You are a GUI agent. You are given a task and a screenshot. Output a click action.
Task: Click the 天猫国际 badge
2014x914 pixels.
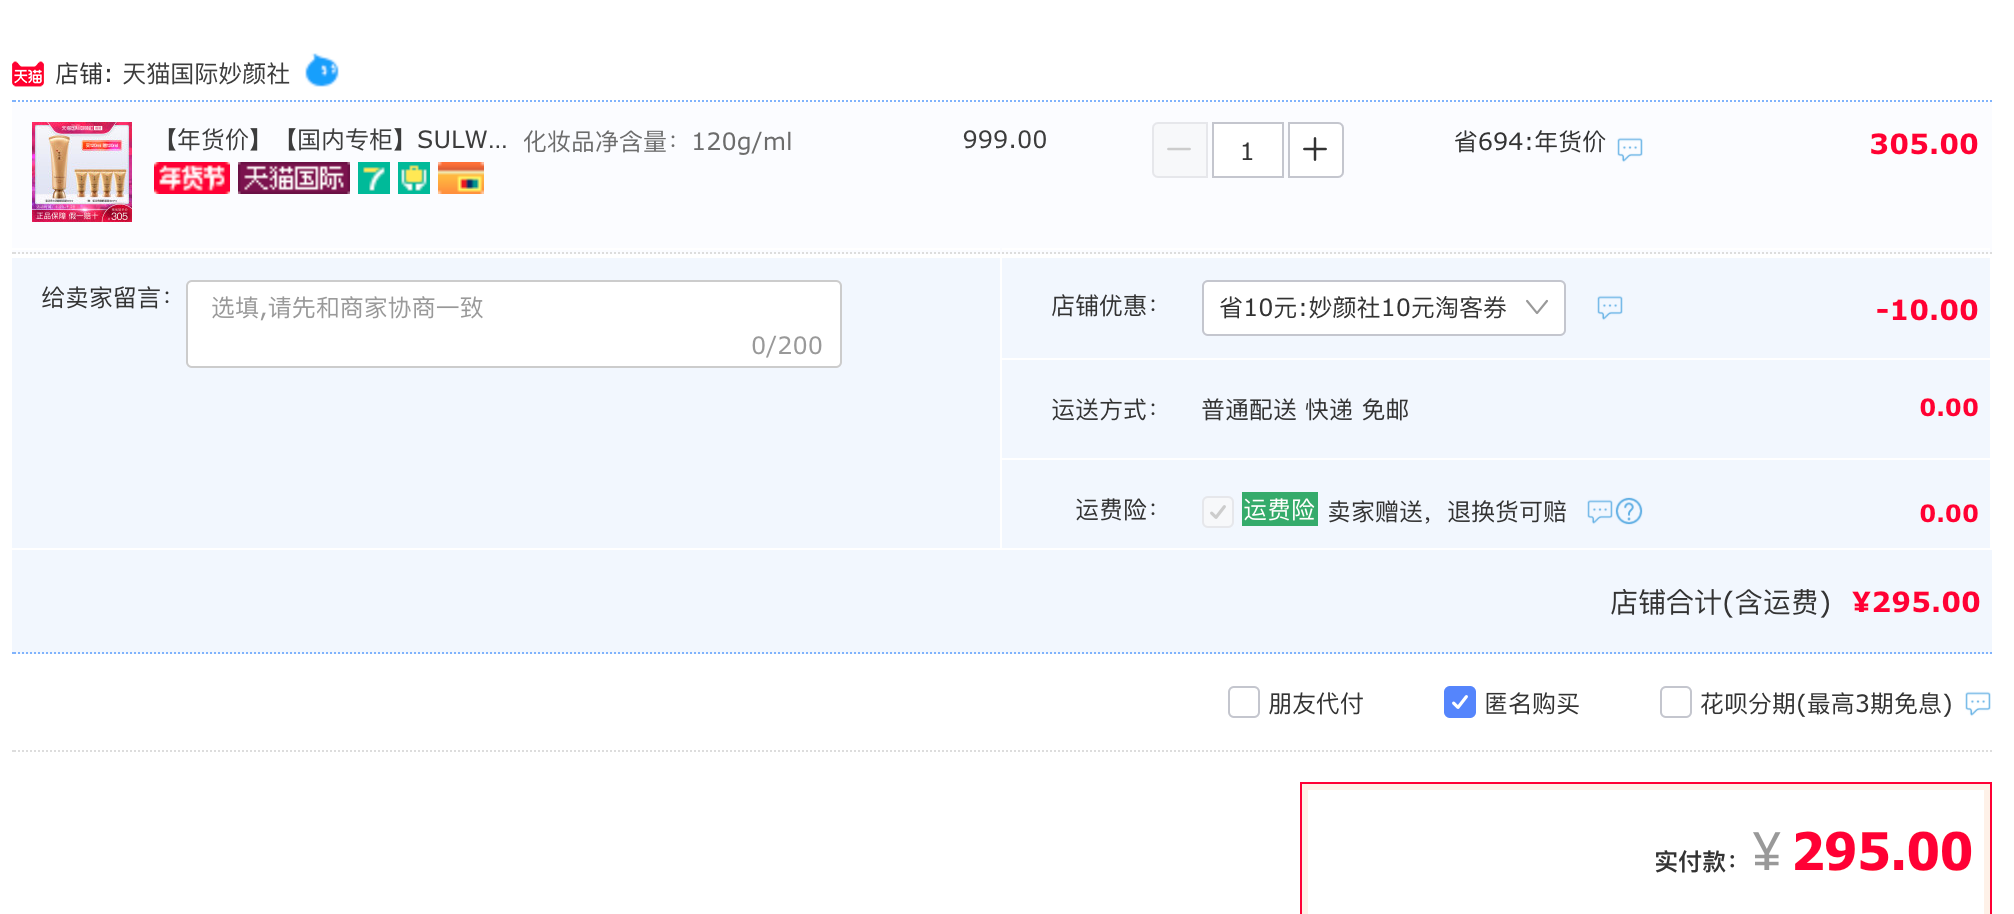pos(294,178)
